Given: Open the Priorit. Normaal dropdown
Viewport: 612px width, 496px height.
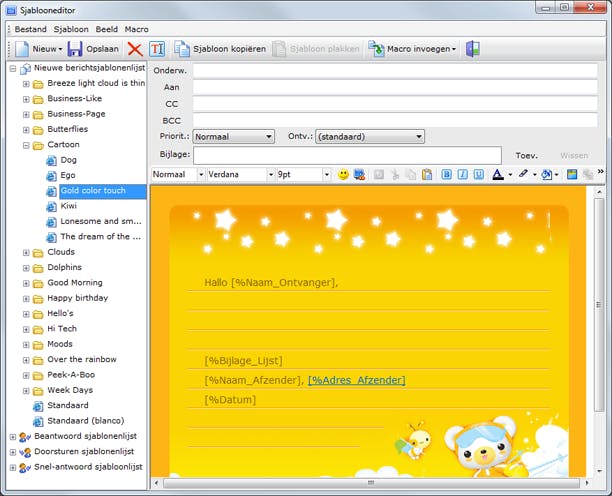Looking at the screenshot, I should 233,136.
